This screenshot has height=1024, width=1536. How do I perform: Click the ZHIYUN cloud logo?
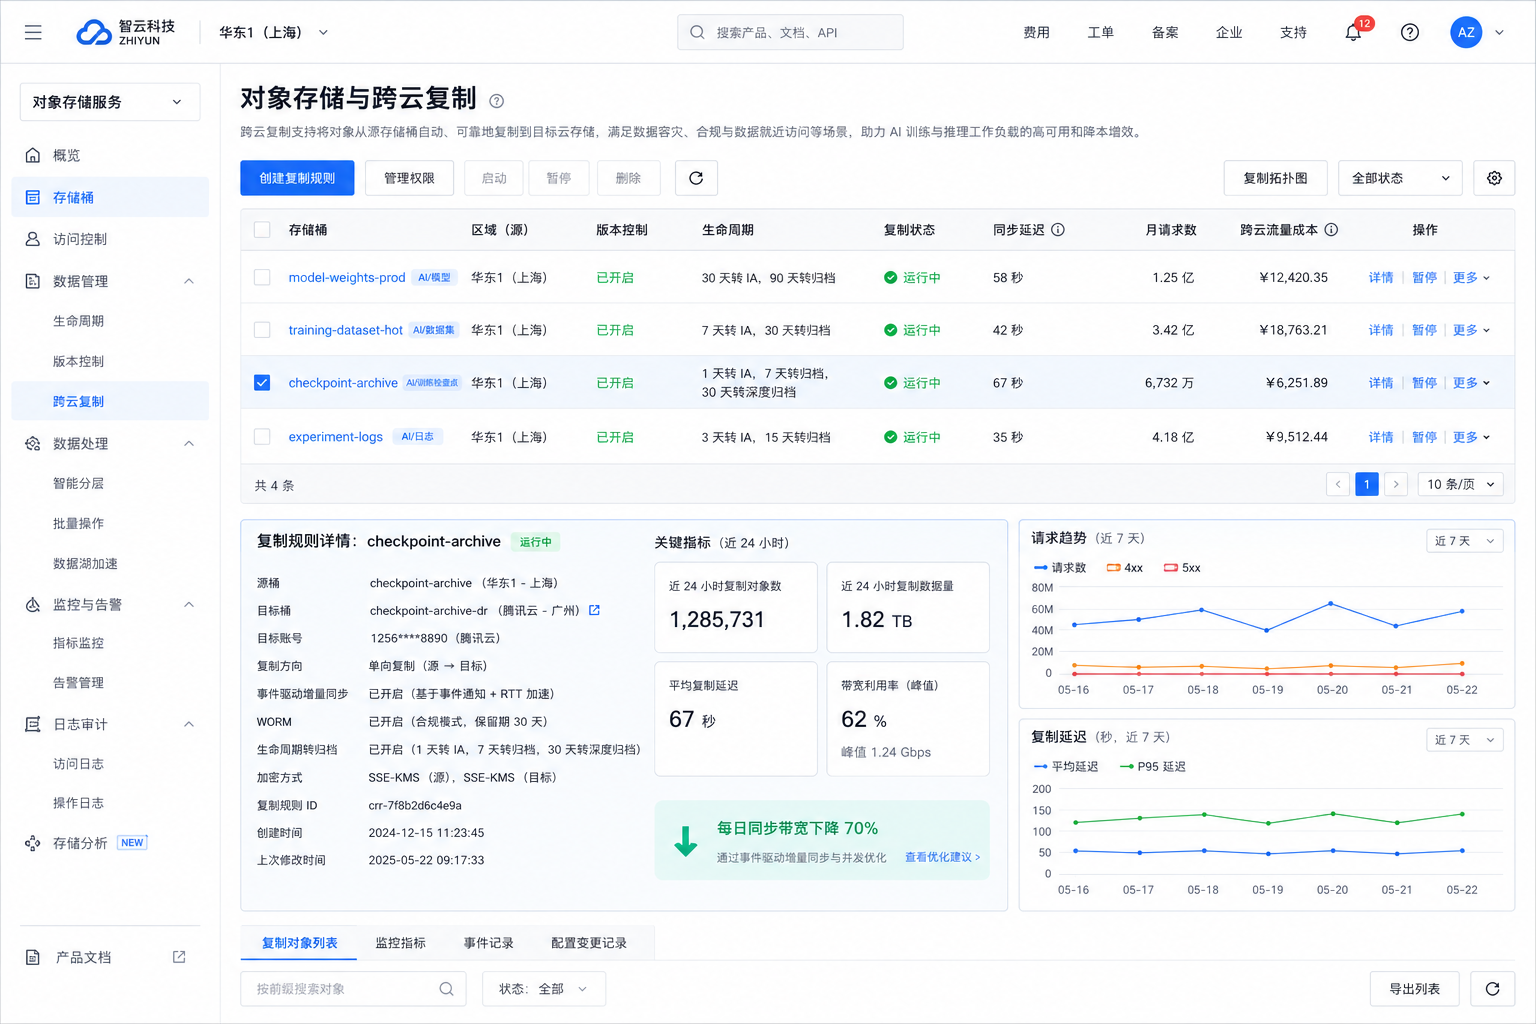(95, 33)
